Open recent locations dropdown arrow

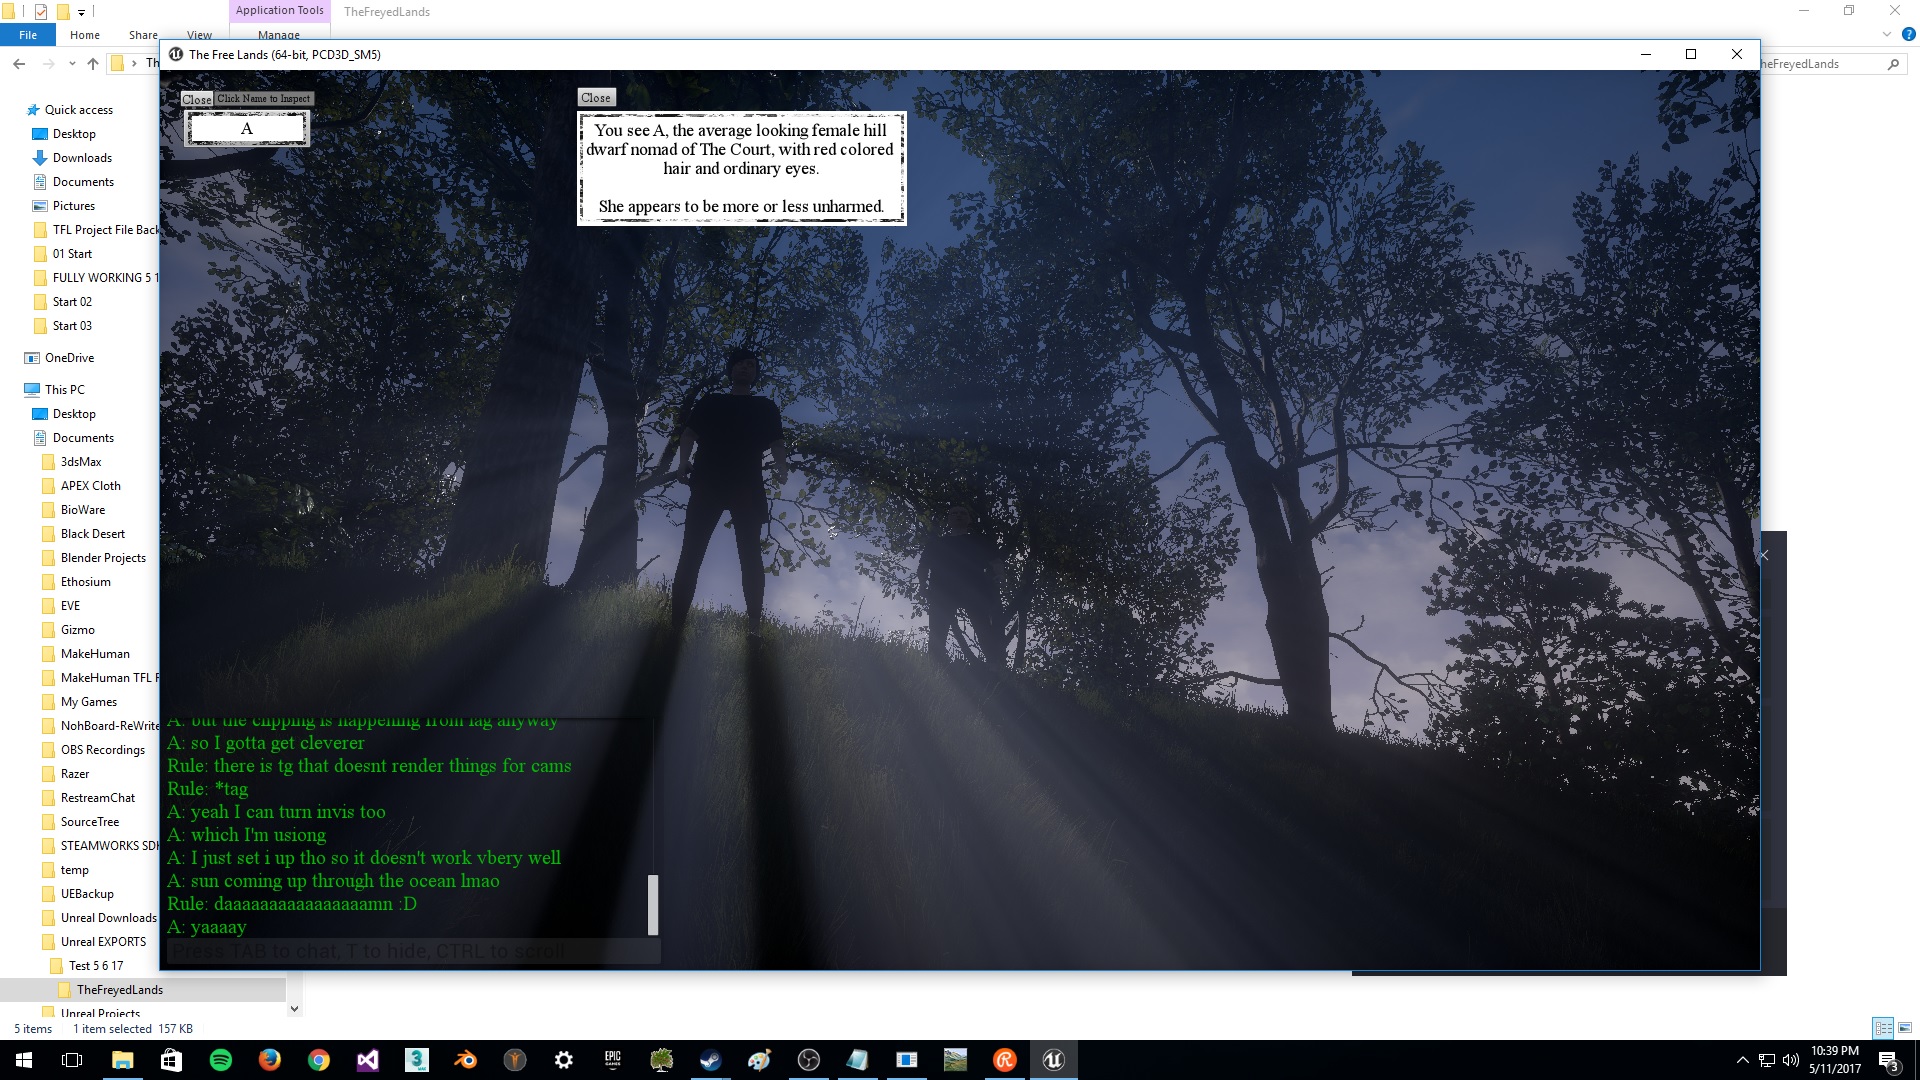pos(72,64)
